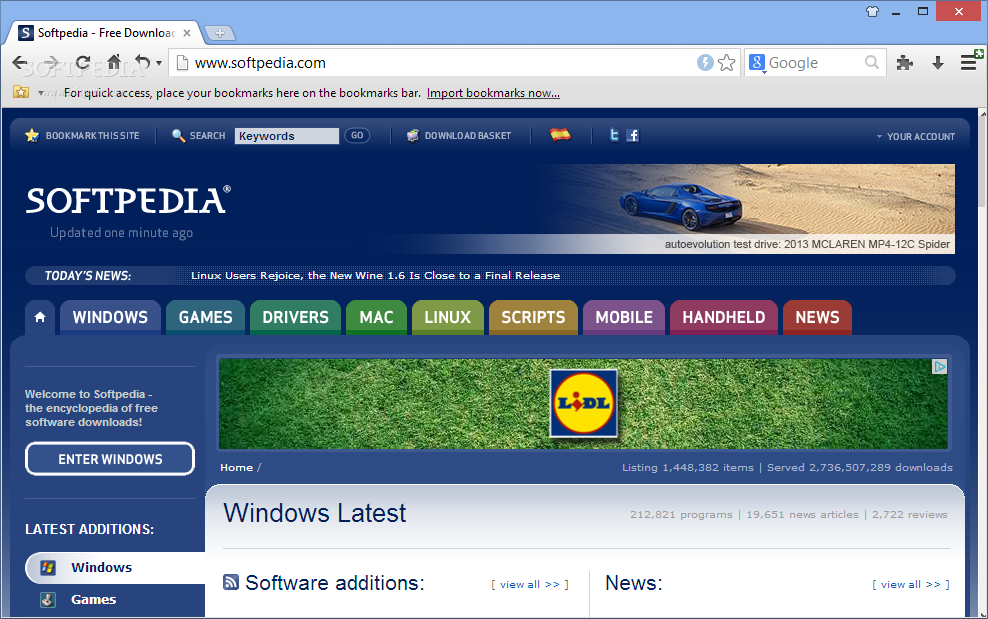This screenshot has width=988, height=619.
Task: Click the undo closed tab arrow icon
Action: [143, 62]
